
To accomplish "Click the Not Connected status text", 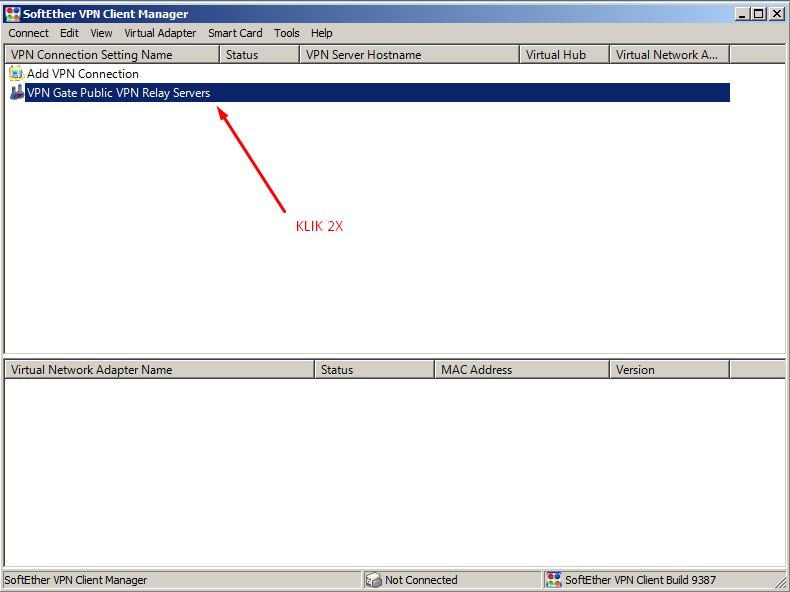I will pos(421,580).
